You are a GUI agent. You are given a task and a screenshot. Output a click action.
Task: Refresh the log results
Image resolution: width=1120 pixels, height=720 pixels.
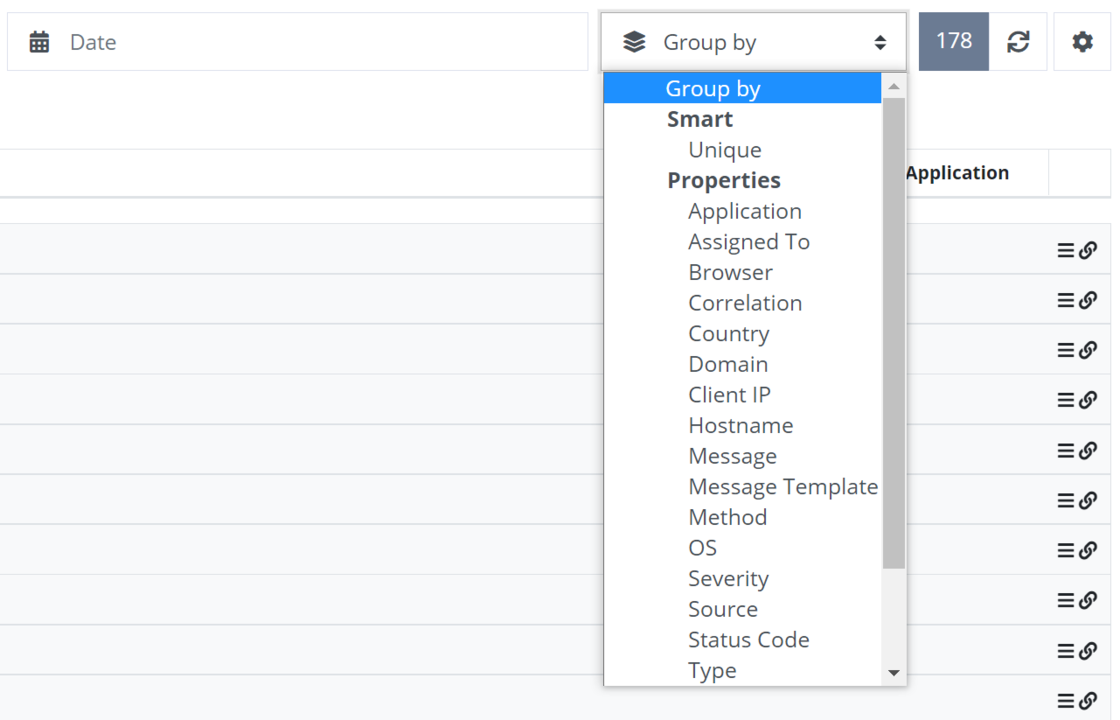[1018, 41]
